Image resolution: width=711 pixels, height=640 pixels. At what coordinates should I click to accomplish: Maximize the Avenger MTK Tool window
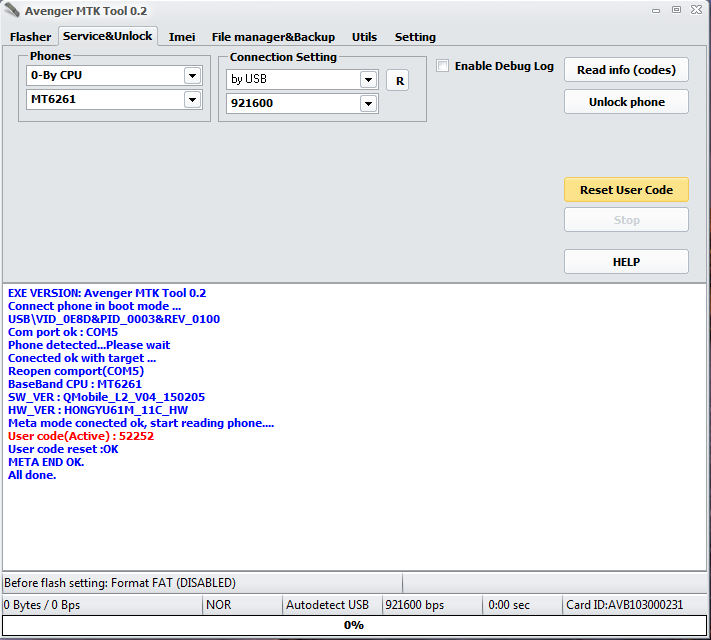click(676, 10)
